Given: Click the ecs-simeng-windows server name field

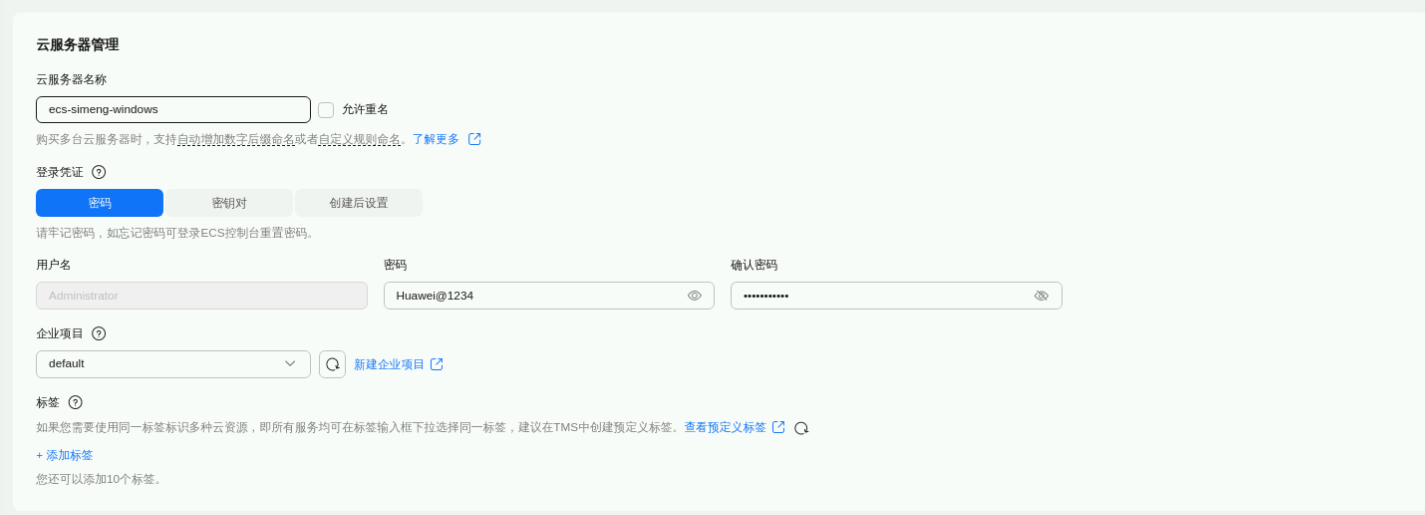Looking at the screenshot, I should pyautogui.click(x=173, y=110).
